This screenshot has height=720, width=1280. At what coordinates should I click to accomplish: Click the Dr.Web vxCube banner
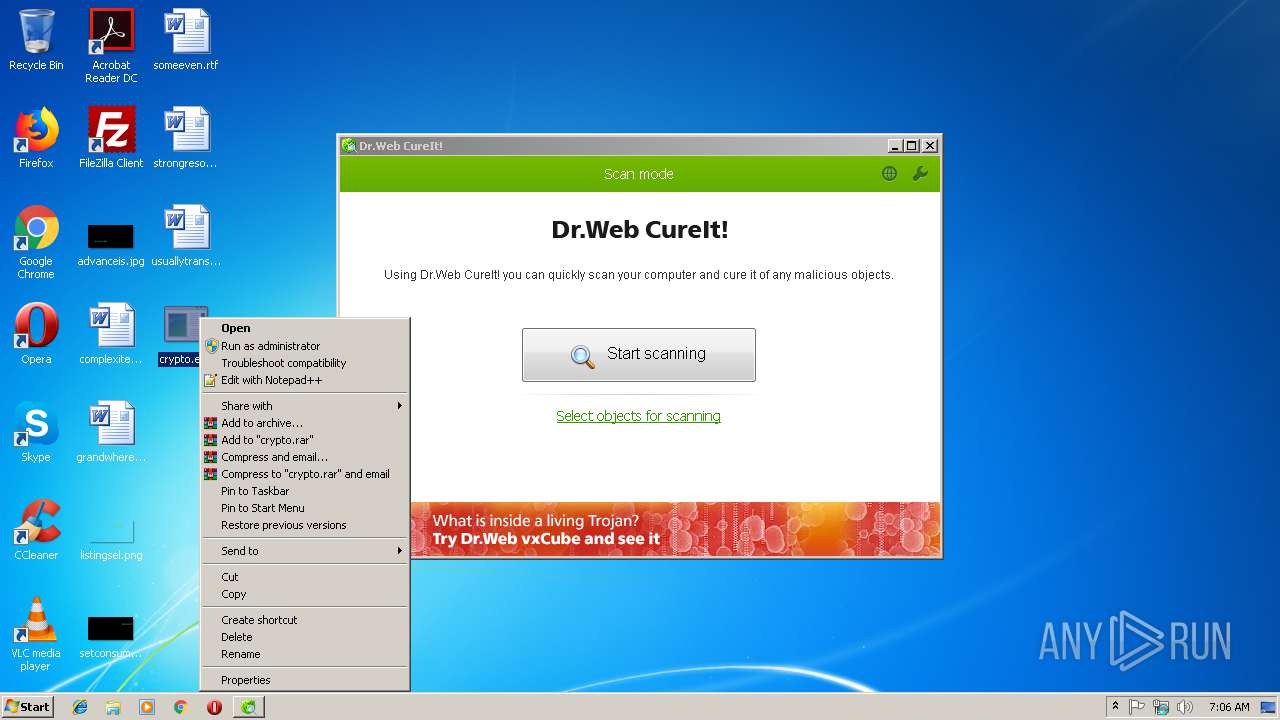coord(676,530)
